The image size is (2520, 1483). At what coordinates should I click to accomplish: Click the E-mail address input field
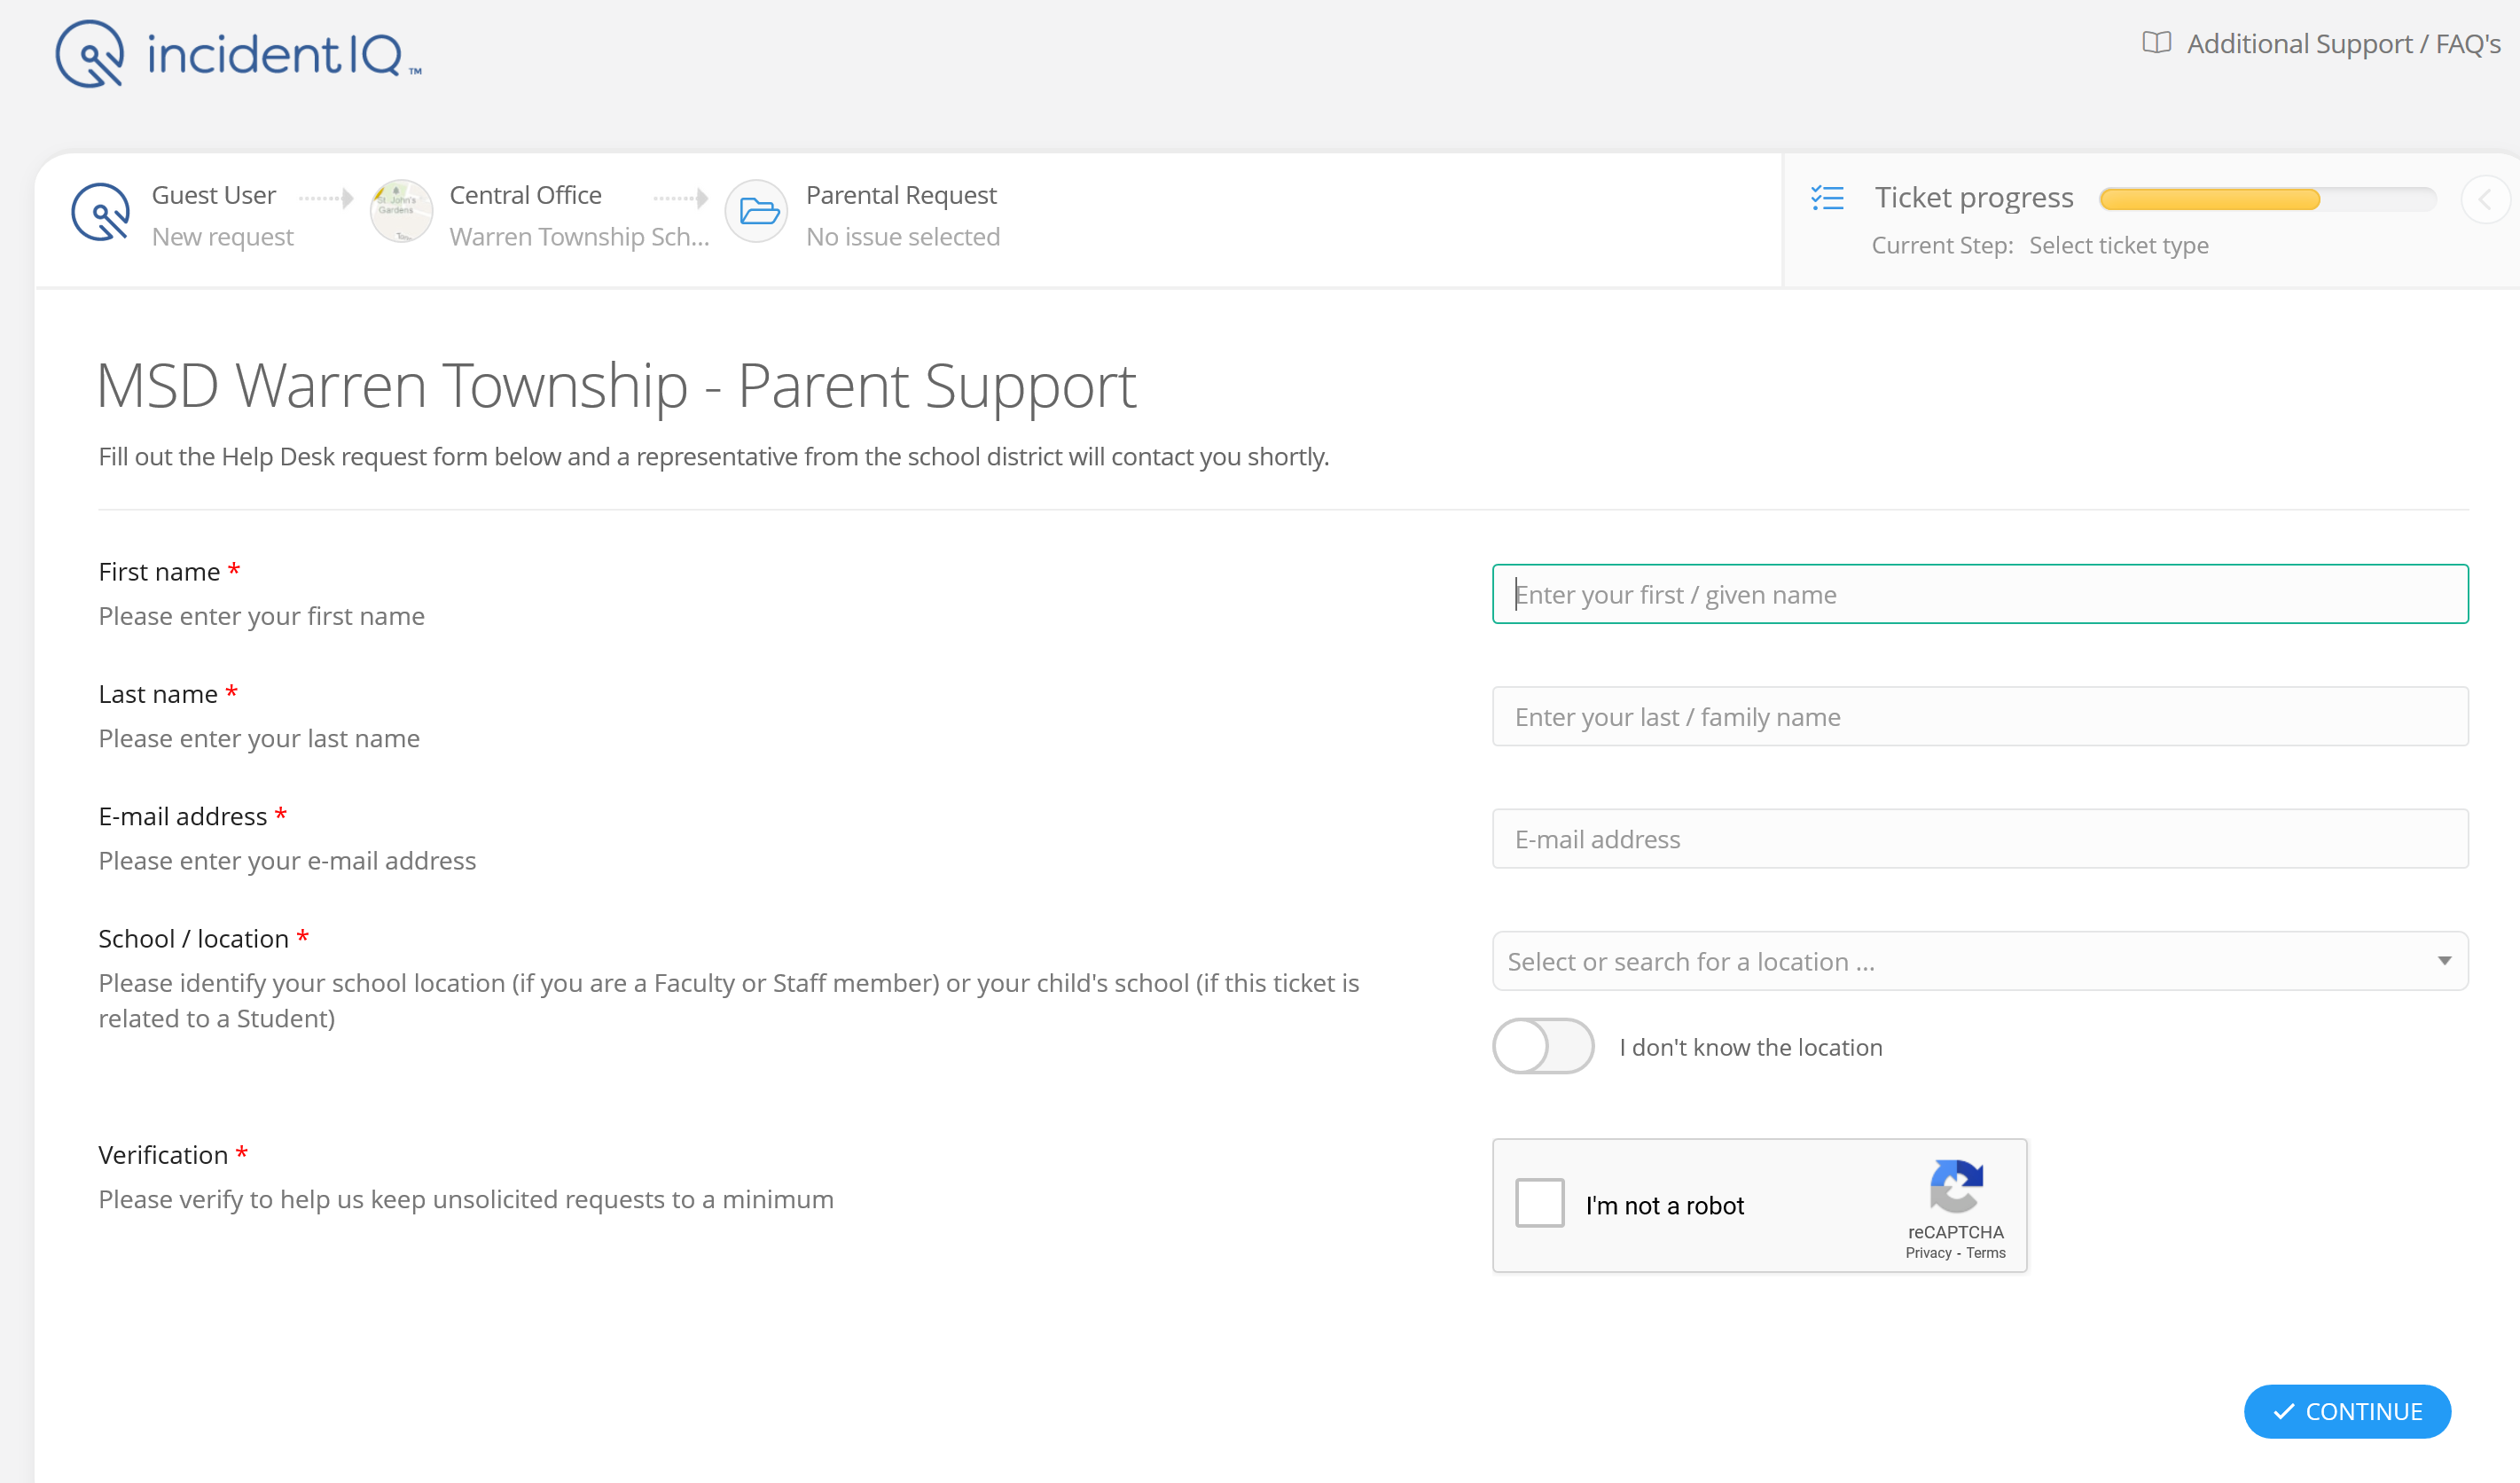click(1980, 839)
